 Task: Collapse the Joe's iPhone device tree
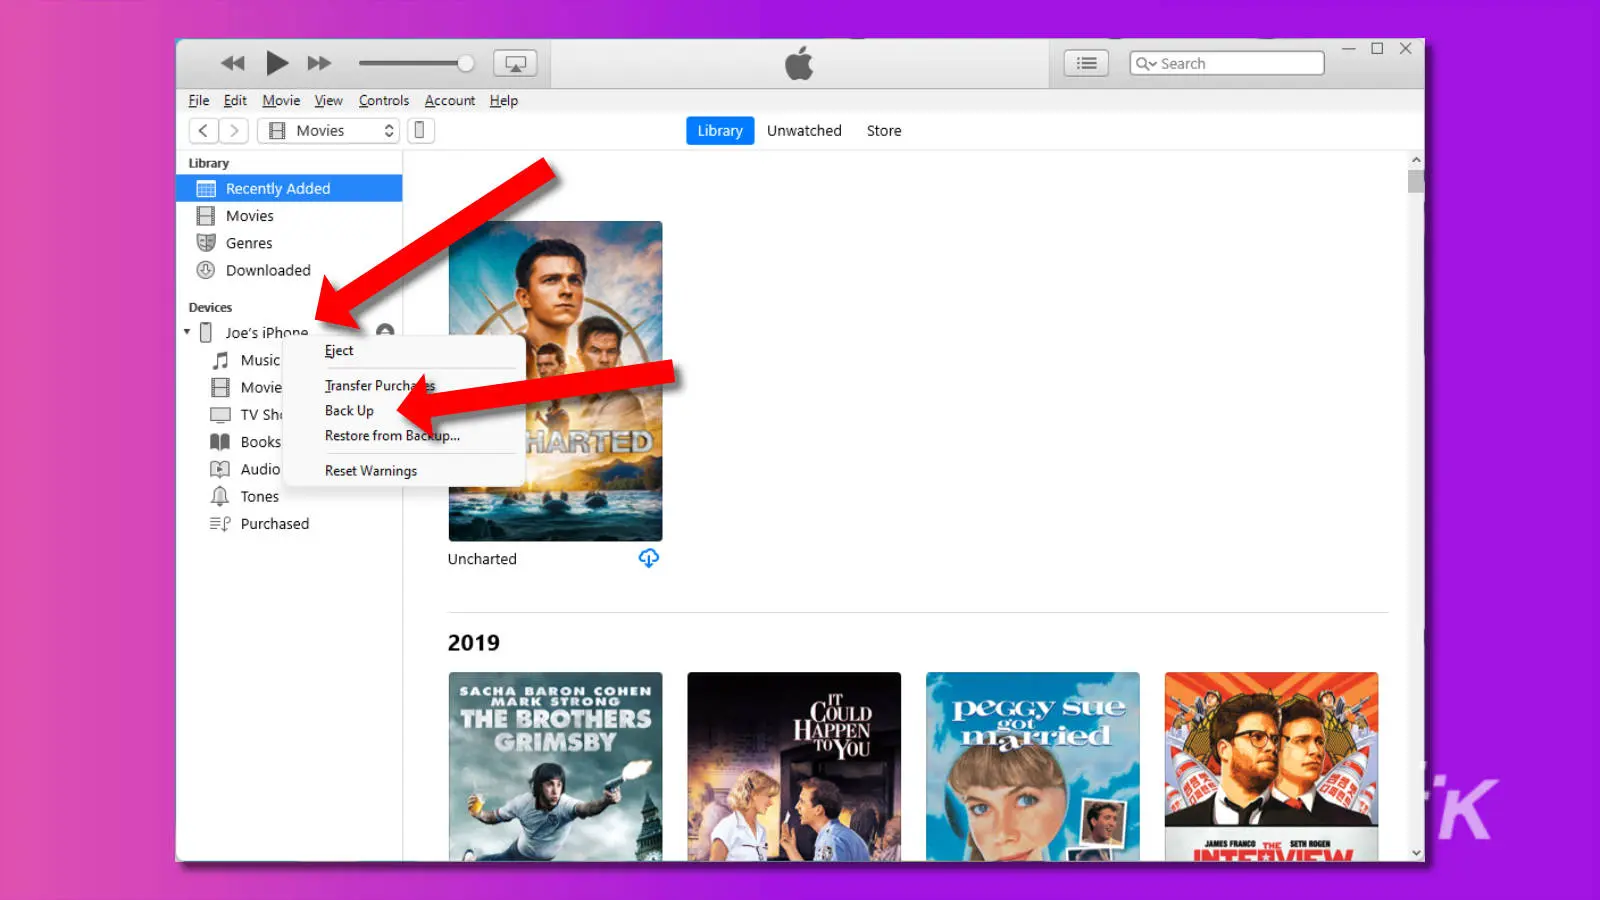click(x=187, y=332)
